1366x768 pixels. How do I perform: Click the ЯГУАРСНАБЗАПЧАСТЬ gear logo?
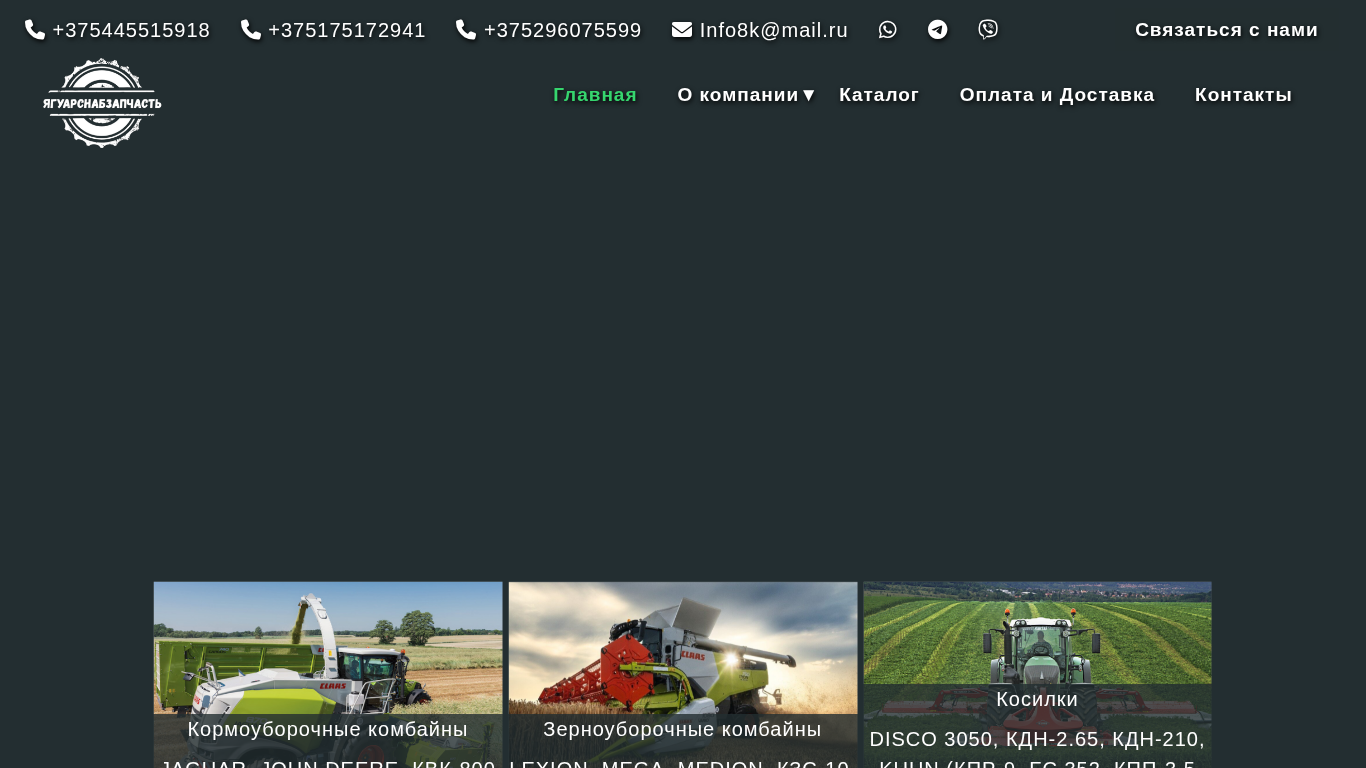pos(102,103)
